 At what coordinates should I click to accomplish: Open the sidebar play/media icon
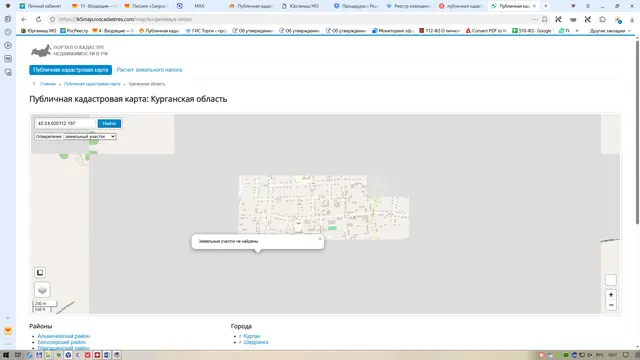pos(8,45)
